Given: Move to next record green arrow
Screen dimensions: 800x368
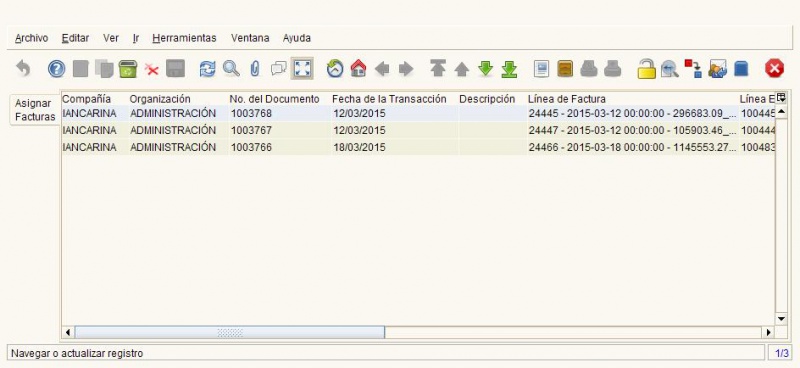Looking at the screenshot, I should coord(485,68).
